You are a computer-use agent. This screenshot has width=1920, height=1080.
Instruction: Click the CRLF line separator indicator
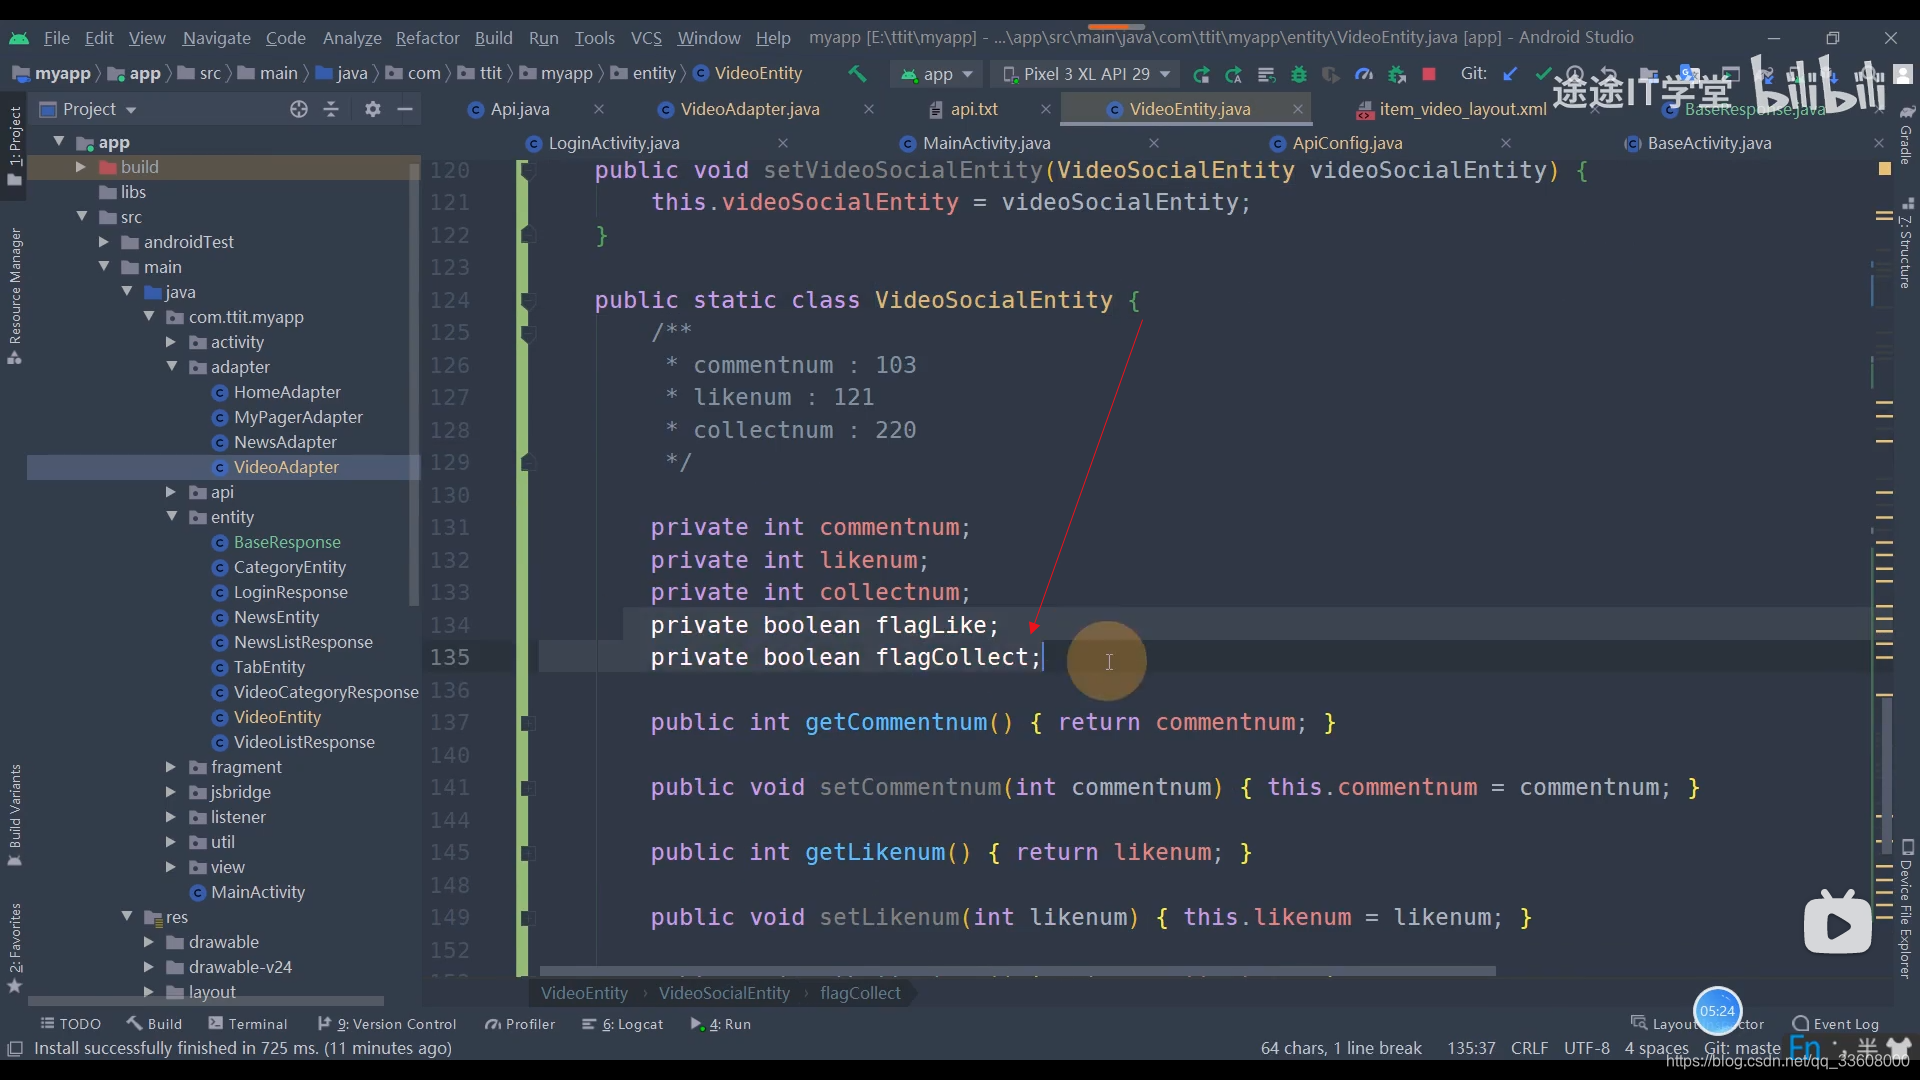point(1529,1048)
